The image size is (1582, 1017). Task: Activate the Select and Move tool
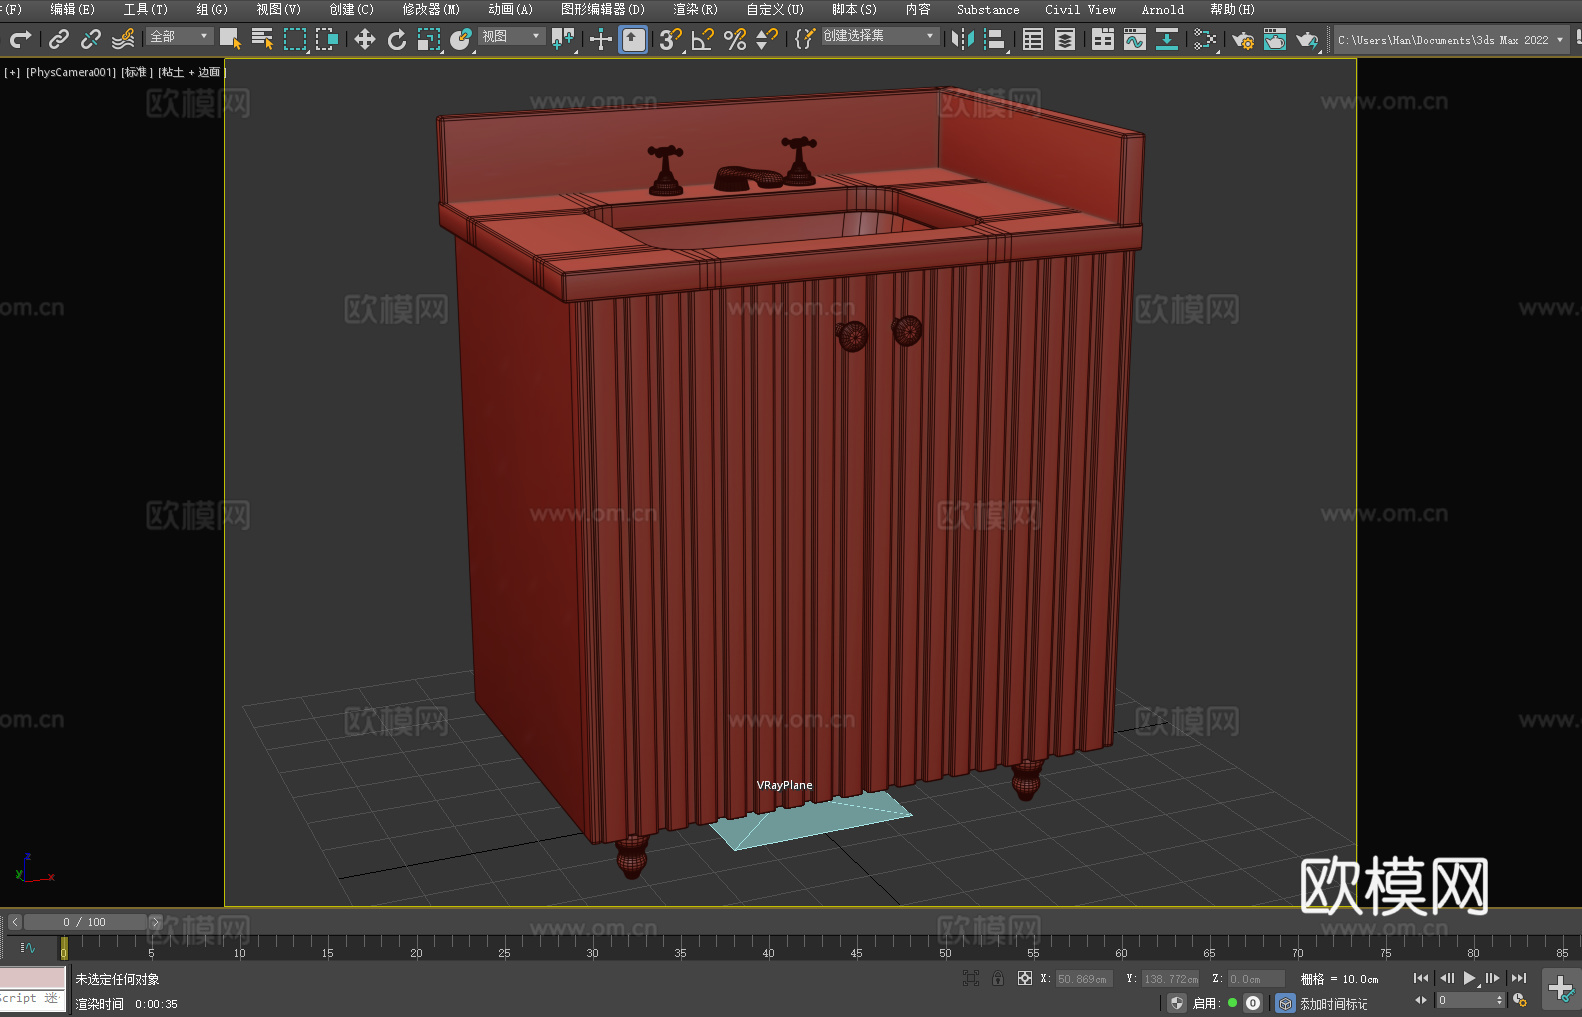click(365, 39)
